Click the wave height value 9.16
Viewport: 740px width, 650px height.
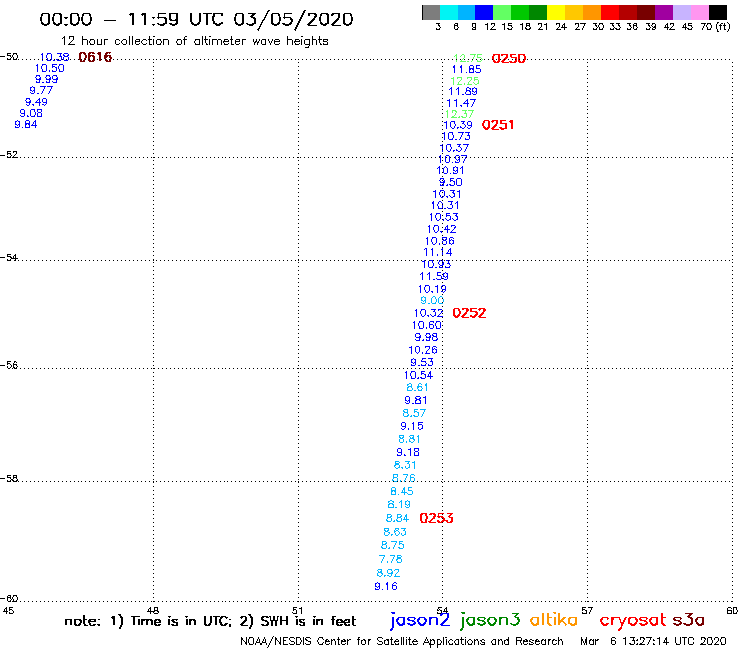pyautogui.click(x=386, y=587)
